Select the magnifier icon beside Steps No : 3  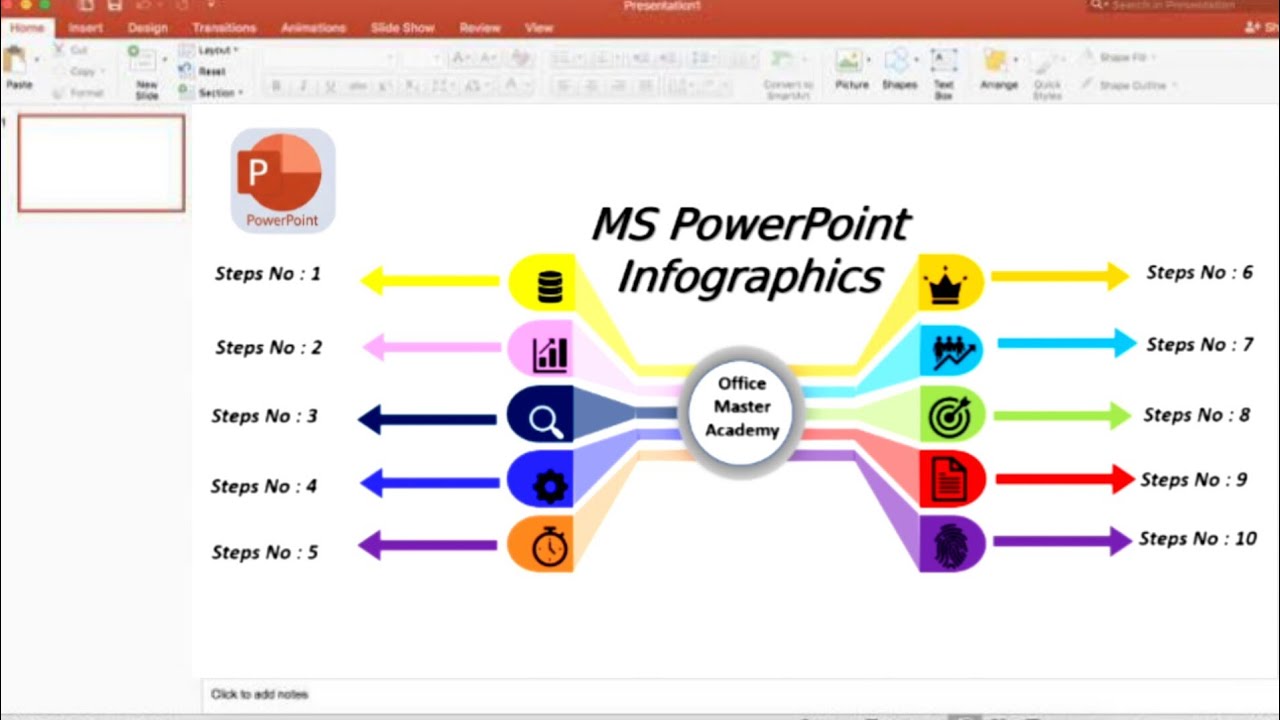pyautogui.click(x=546, y=421)
